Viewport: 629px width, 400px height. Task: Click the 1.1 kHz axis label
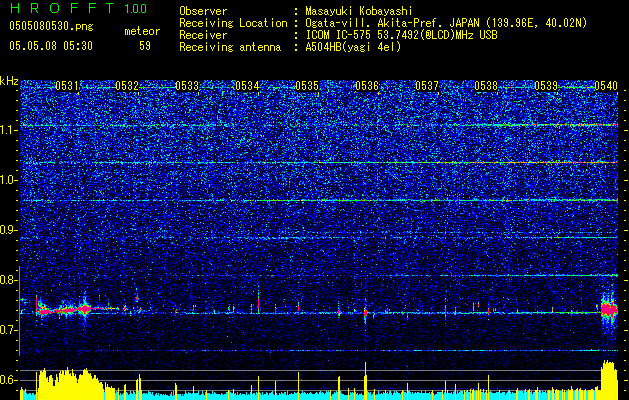point(9,130)
